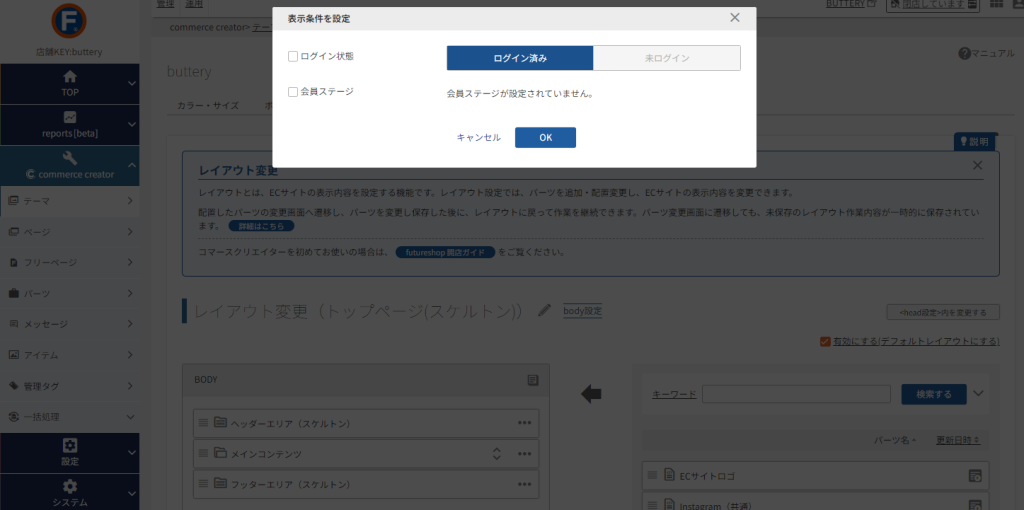1024x510 pixels.
Task: Expand メインコンテンツ with up-down chevron
Action: pos(496,454)
